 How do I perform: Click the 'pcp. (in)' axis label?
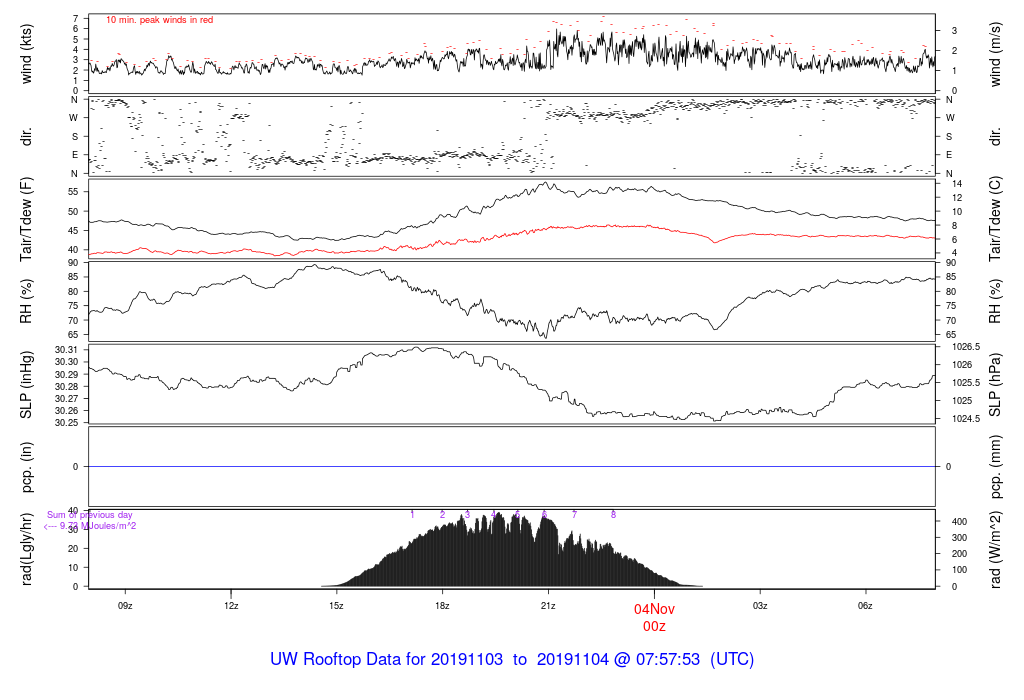tap(26, 467)
